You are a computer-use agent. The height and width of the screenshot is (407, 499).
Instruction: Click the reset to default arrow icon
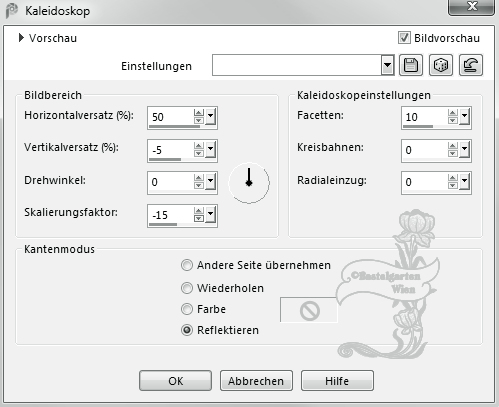pos(471,65)
